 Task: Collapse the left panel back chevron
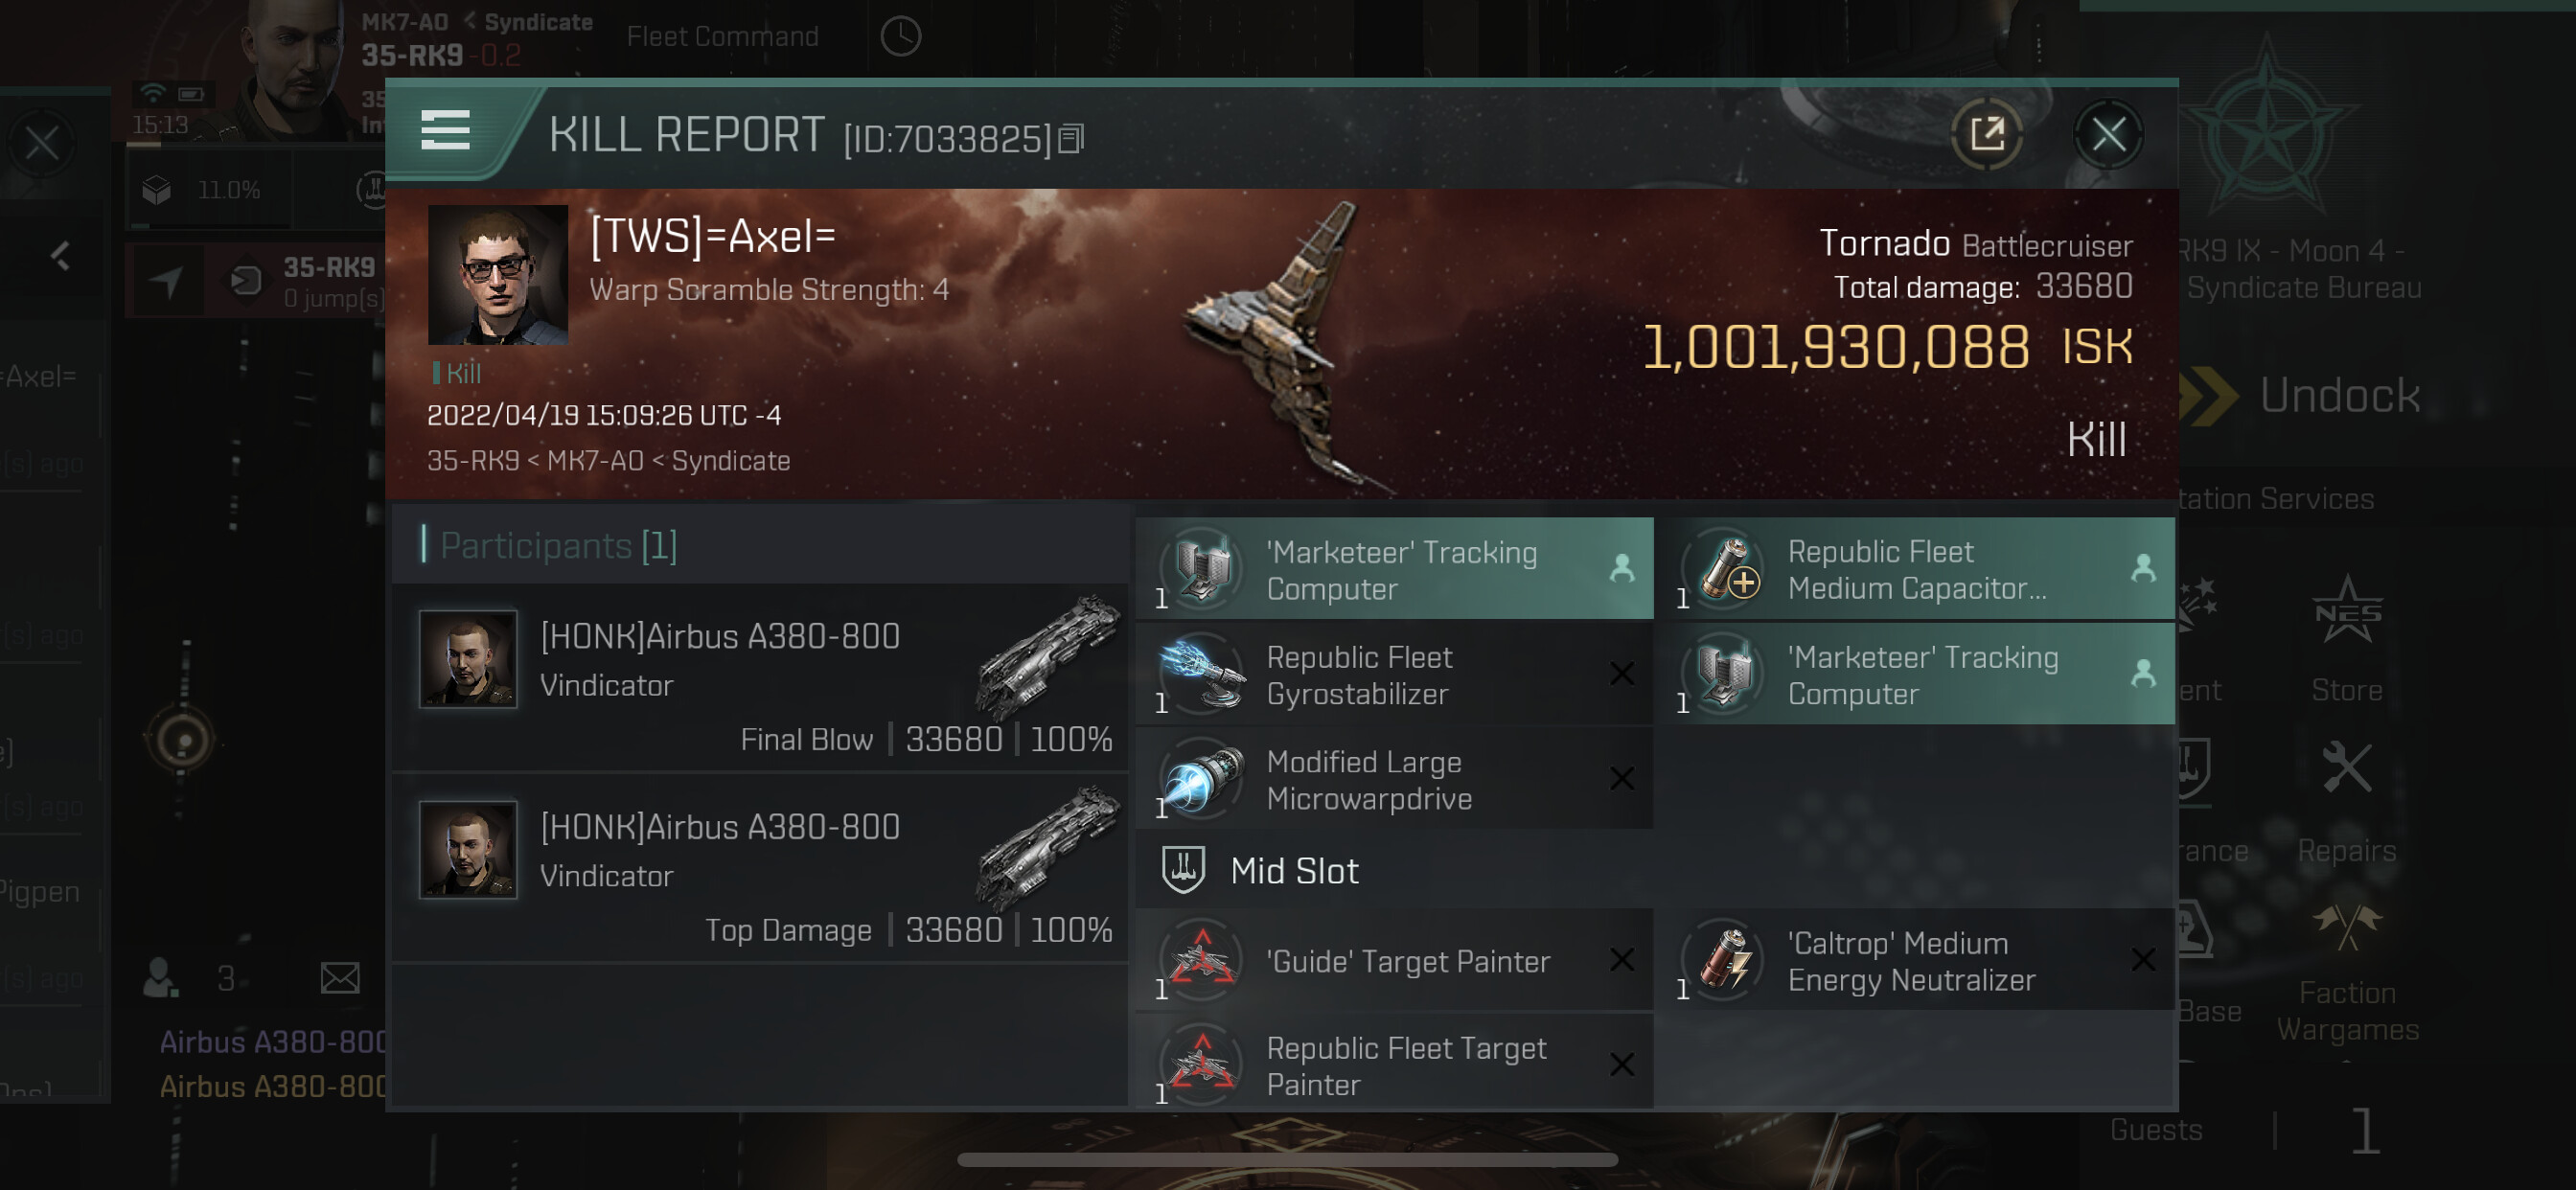tap(60, 255)
